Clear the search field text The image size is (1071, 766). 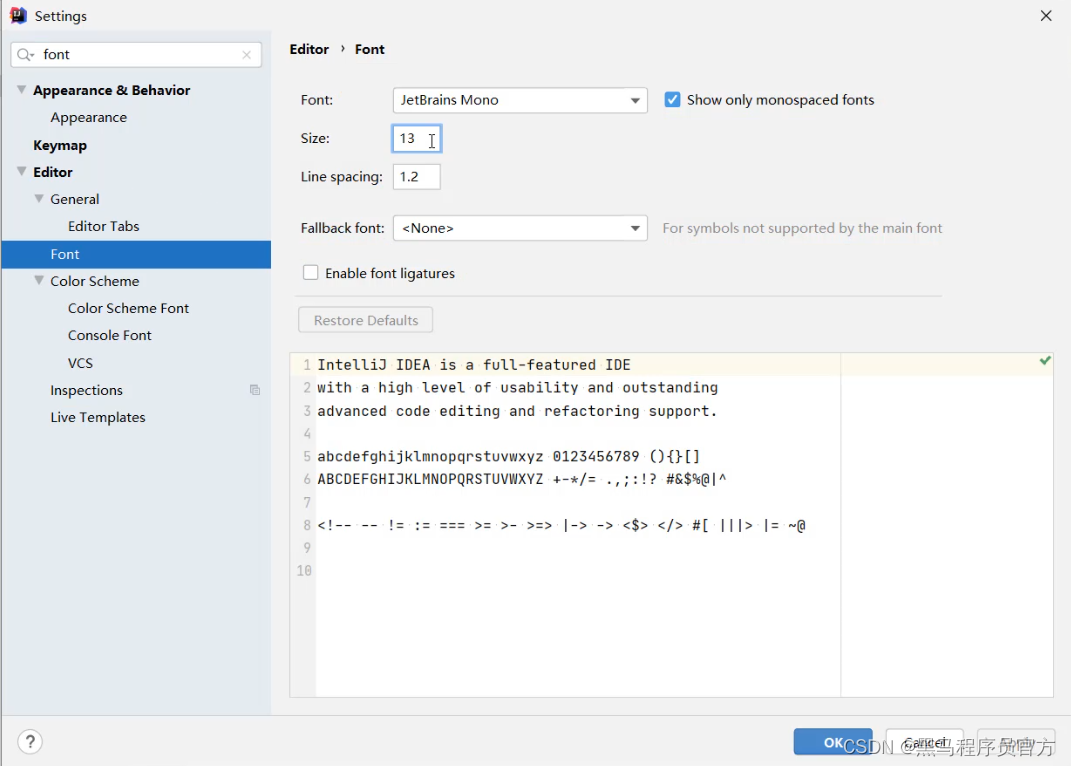247,55
